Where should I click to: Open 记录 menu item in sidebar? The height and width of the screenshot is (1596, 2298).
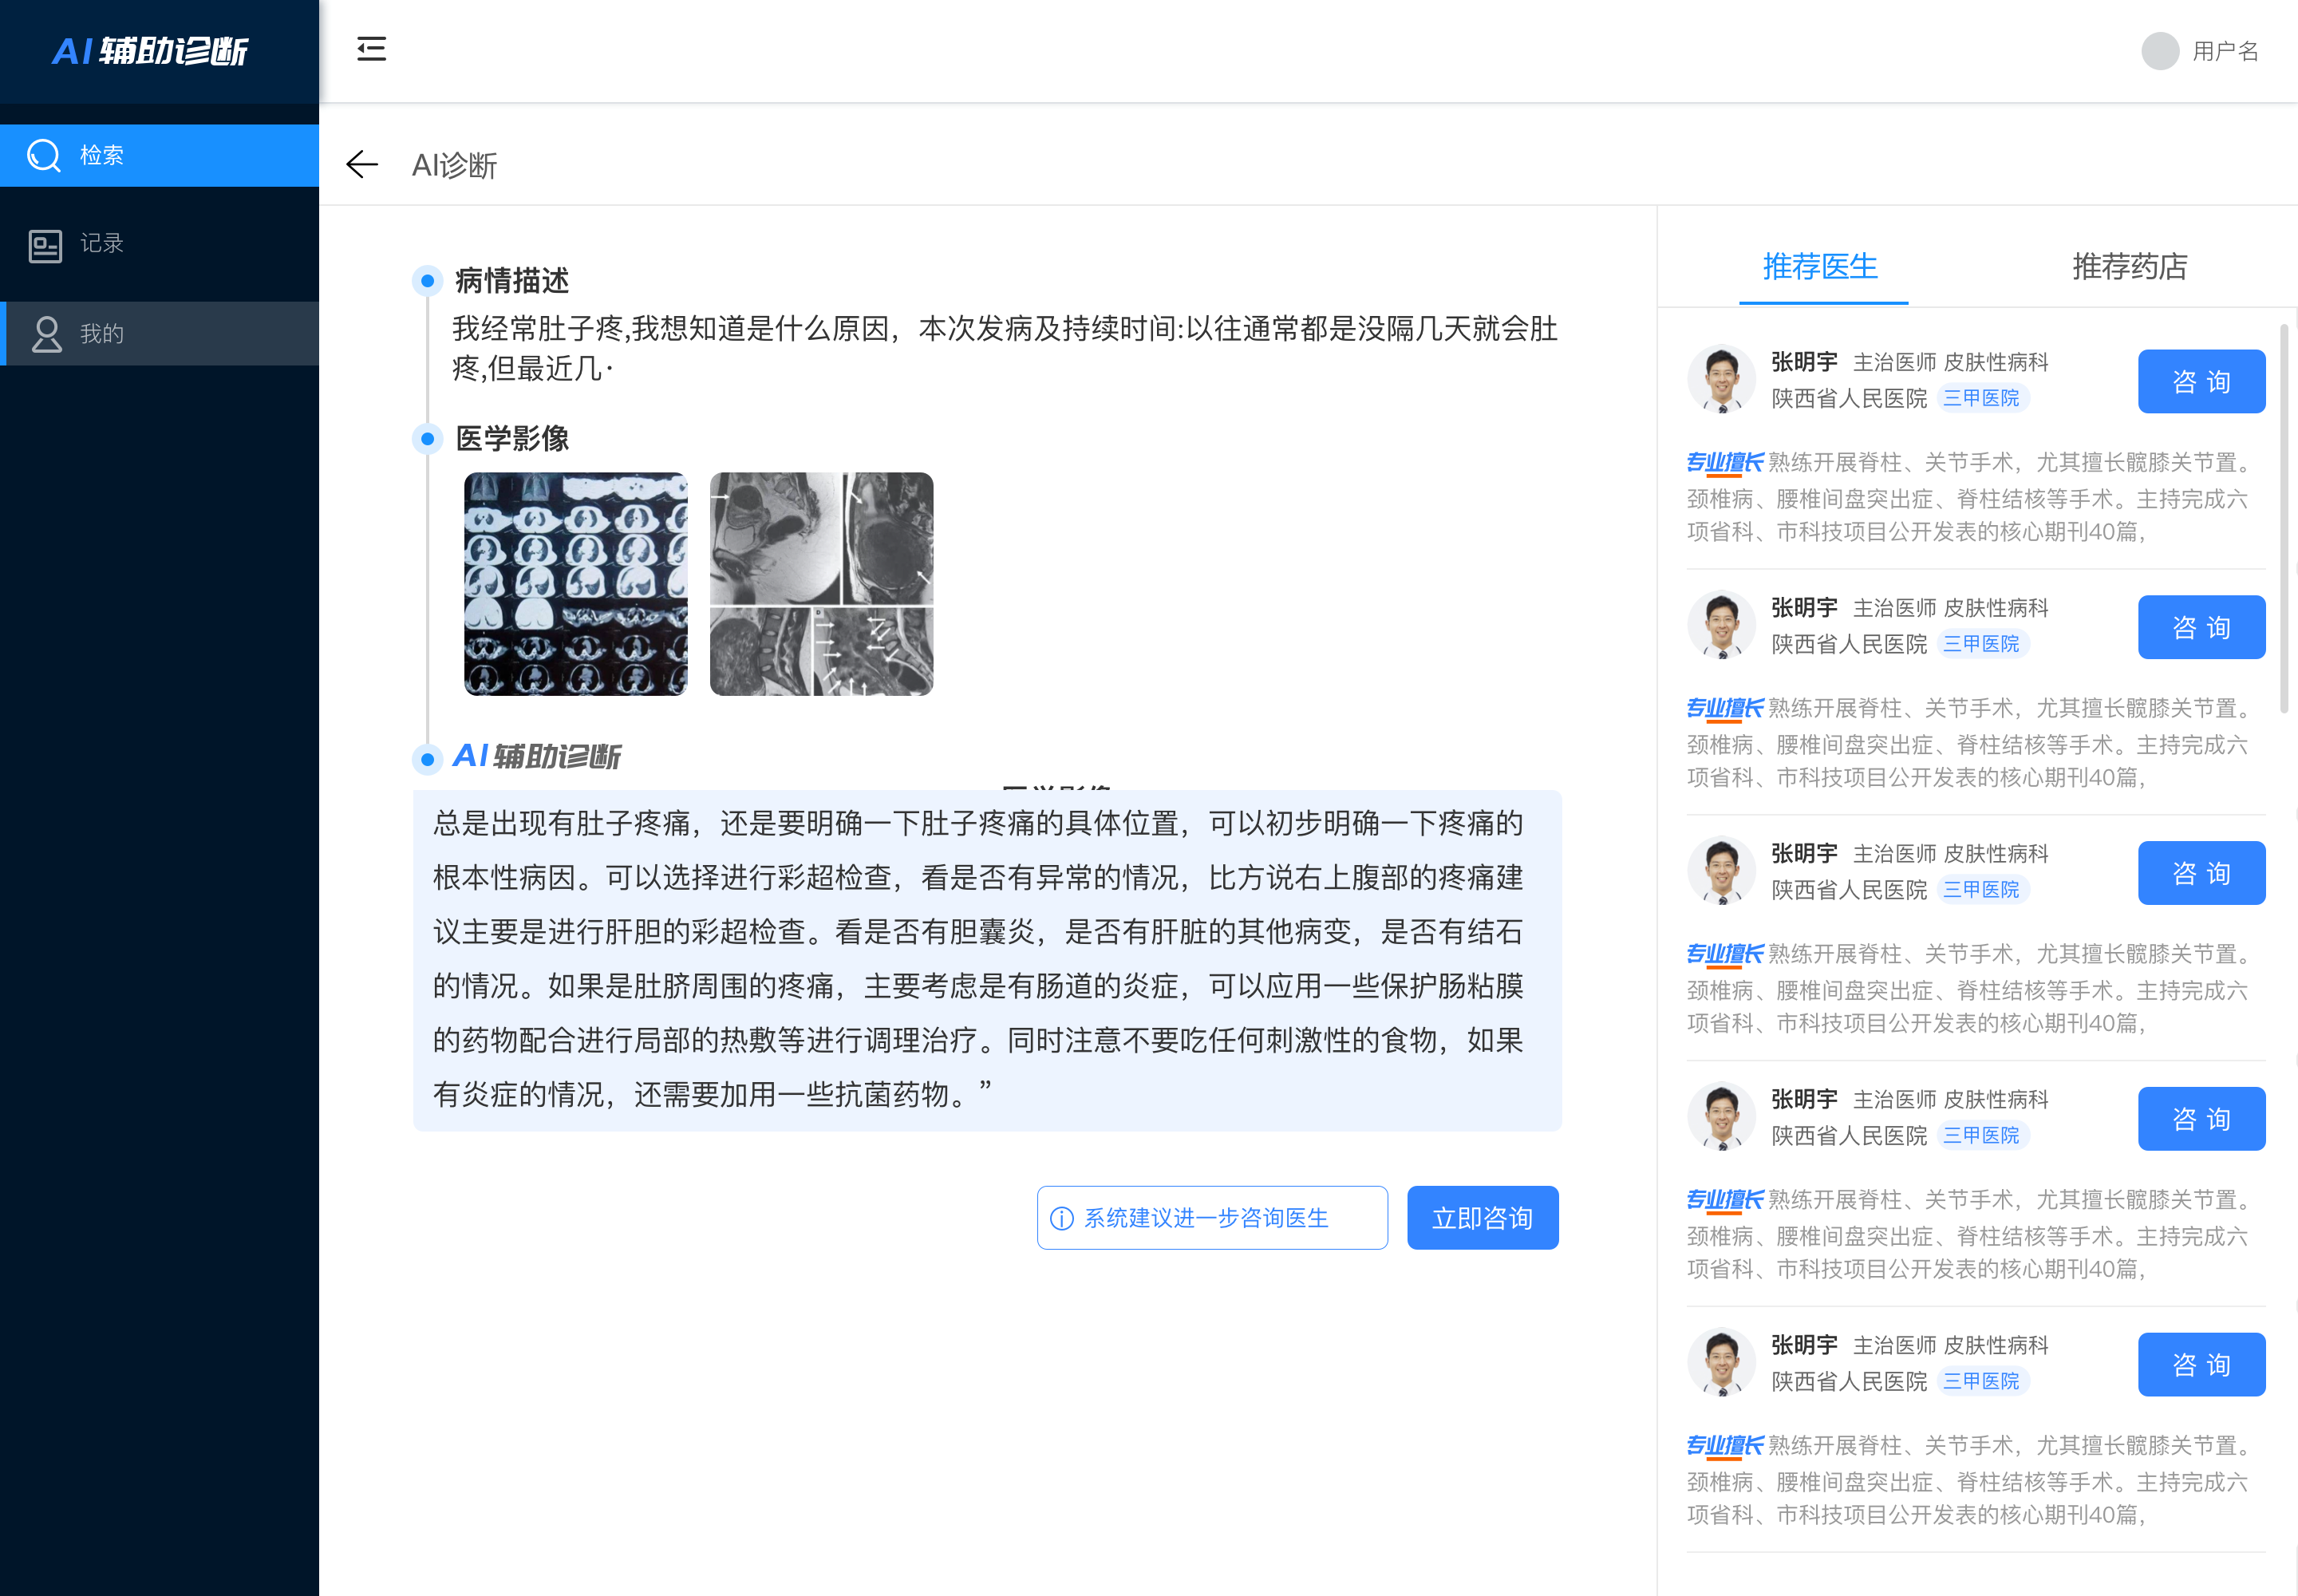pyautogui.click(x=160, y=244)
